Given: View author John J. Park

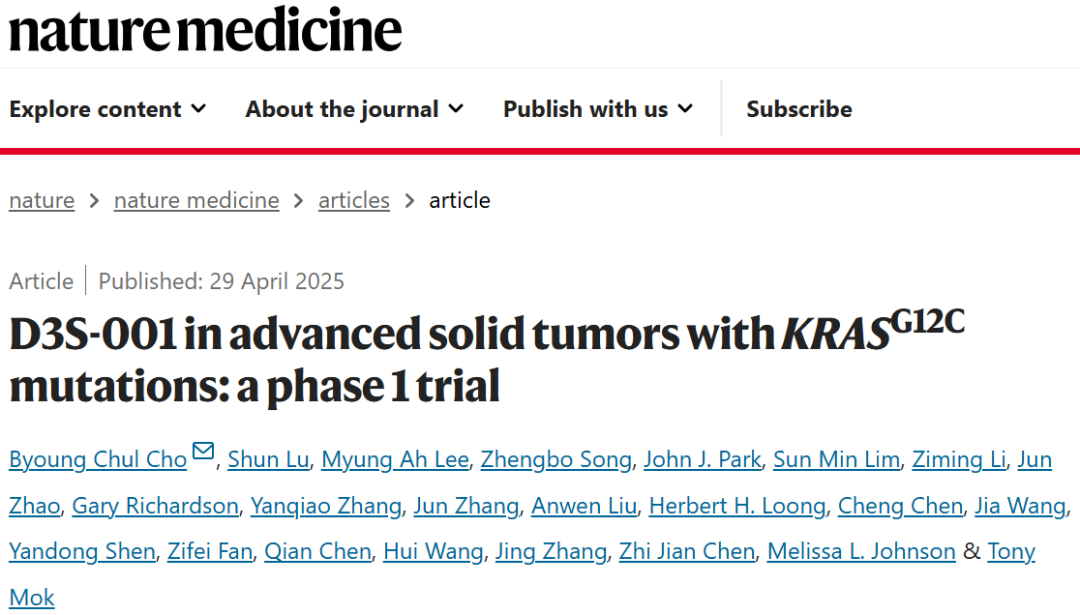Looking at the screenshot, I should 703,459.
